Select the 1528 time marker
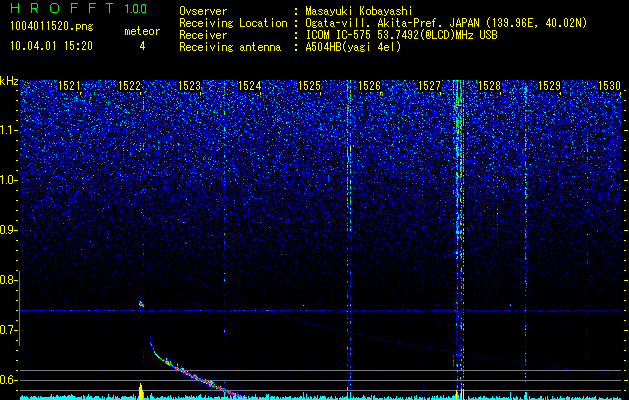The width and height of the screenshot is (629, 400). [489, 86]
